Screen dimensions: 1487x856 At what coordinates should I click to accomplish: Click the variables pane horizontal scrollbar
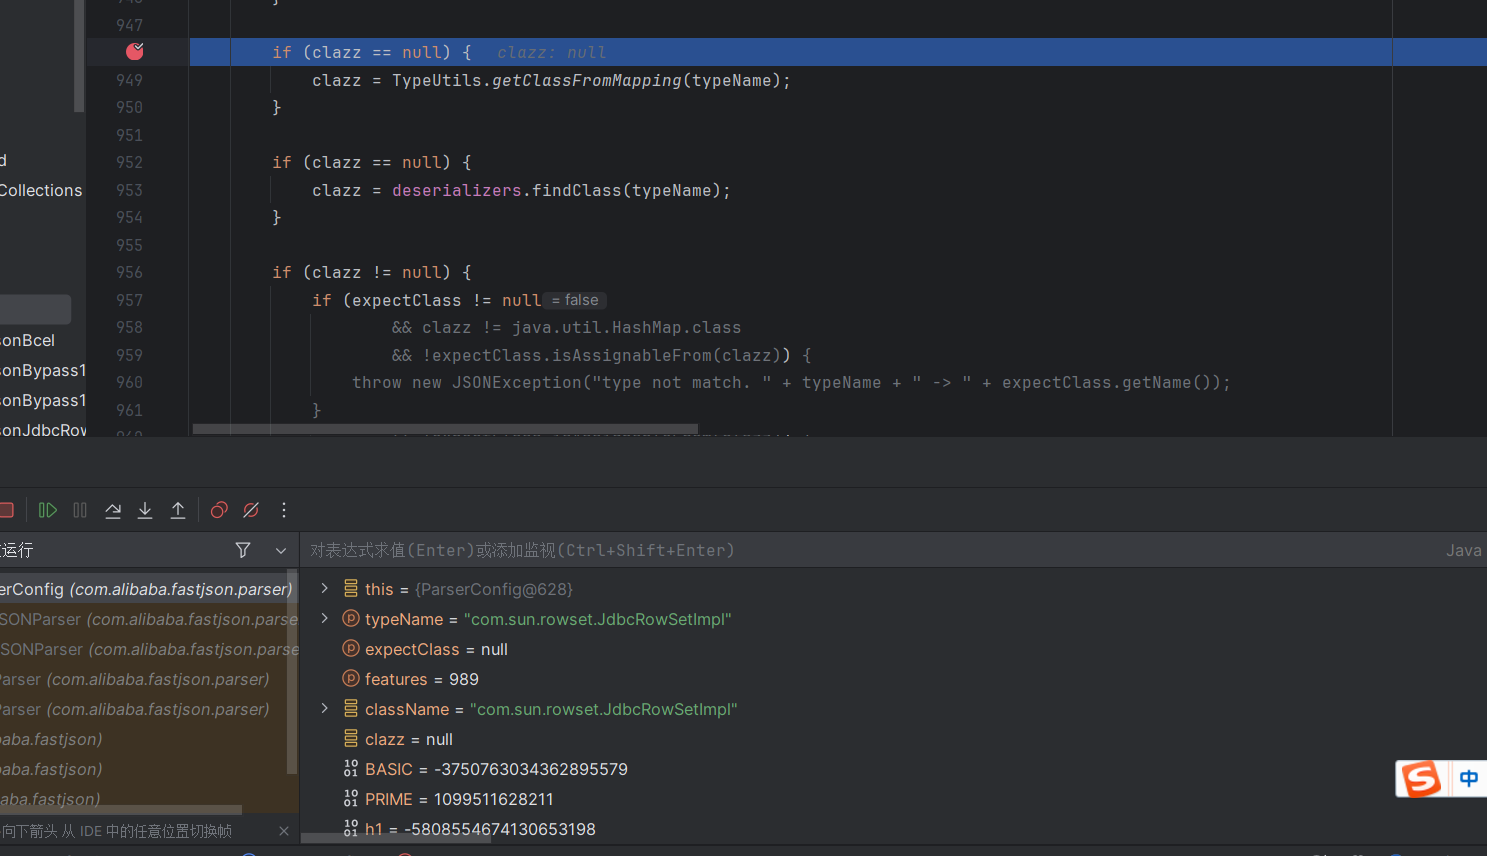[x=396, y=838]
